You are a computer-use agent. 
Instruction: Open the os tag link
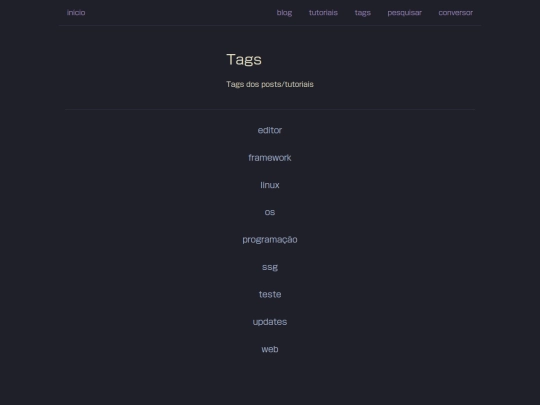coord(270,212)
